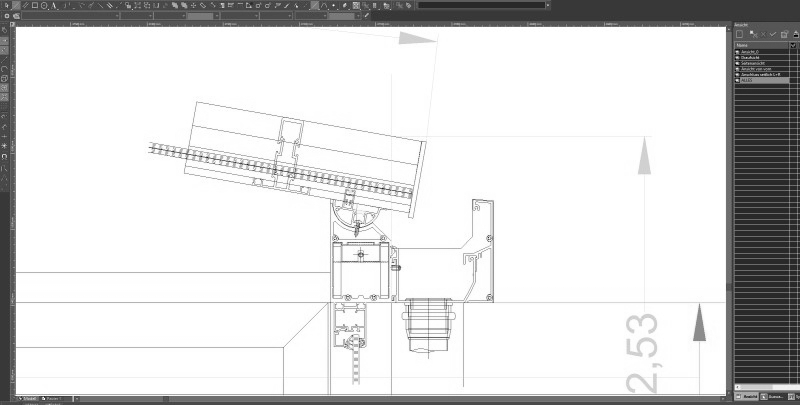The image size is (800, 405).
Task: Toggle the checkbox beside the Draufsicht view
Action: point(793,58)
